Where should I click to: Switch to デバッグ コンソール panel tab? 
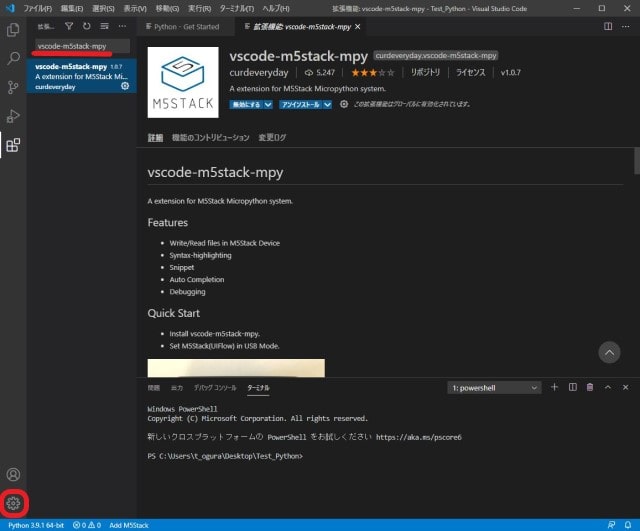click(215, 388)
